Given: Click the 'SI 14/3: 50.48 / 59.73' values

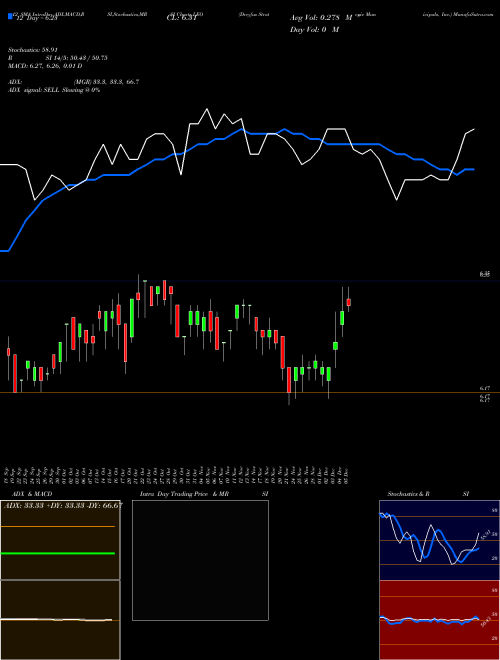Looking at the screenshot, I should tap(77, 58).
